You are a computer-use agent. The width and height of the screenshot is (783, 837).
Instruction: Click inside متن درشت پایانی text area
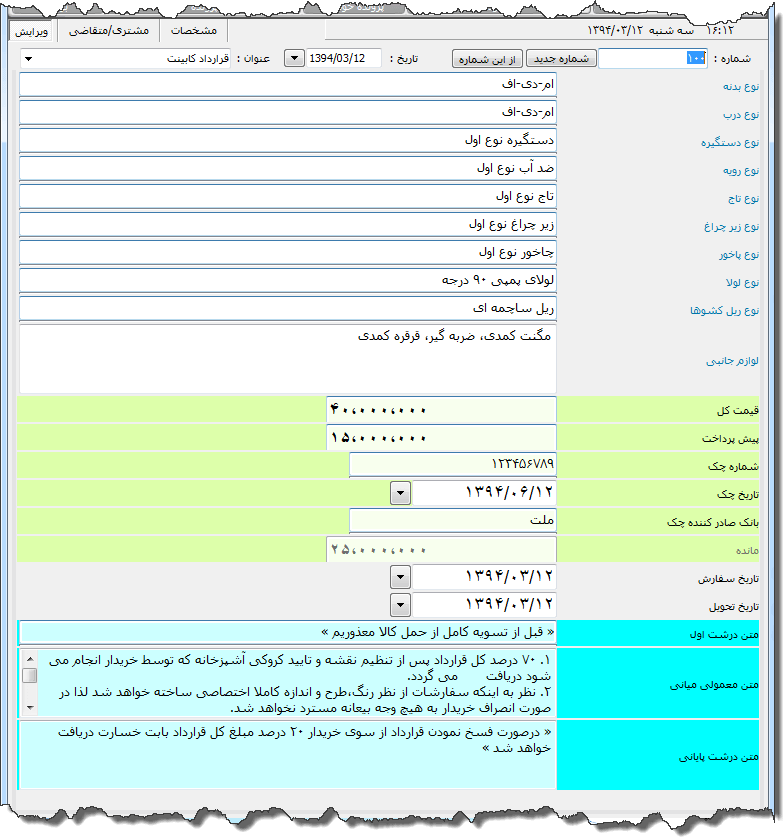click(x=288, y=755)
